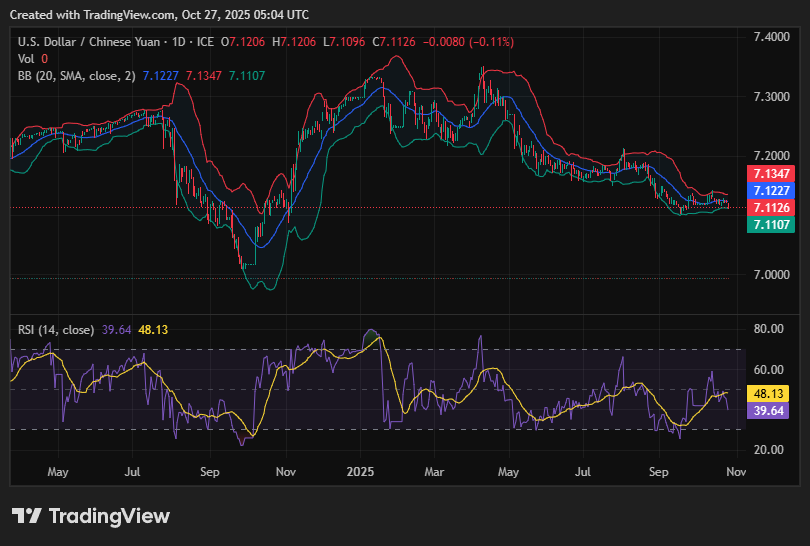
Task: Select the BB (20, SMA, close, 2) legend
Action: (77, 76)
